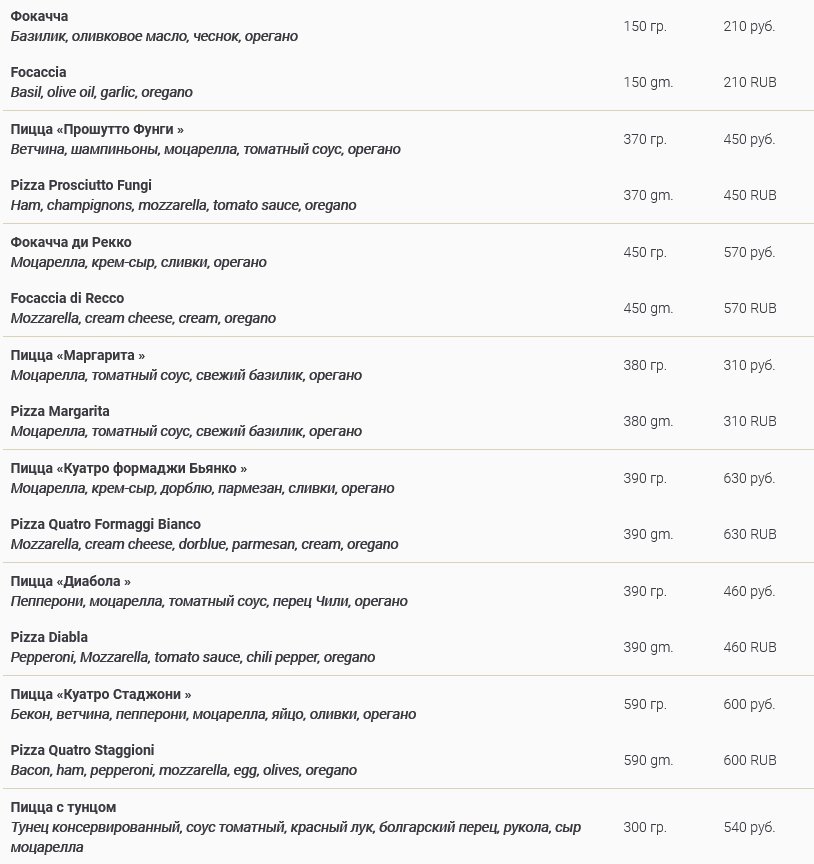Select the Pizza Quatro Staggioni name
Viewport: 814px width, 864px height.
pos(82,750)
